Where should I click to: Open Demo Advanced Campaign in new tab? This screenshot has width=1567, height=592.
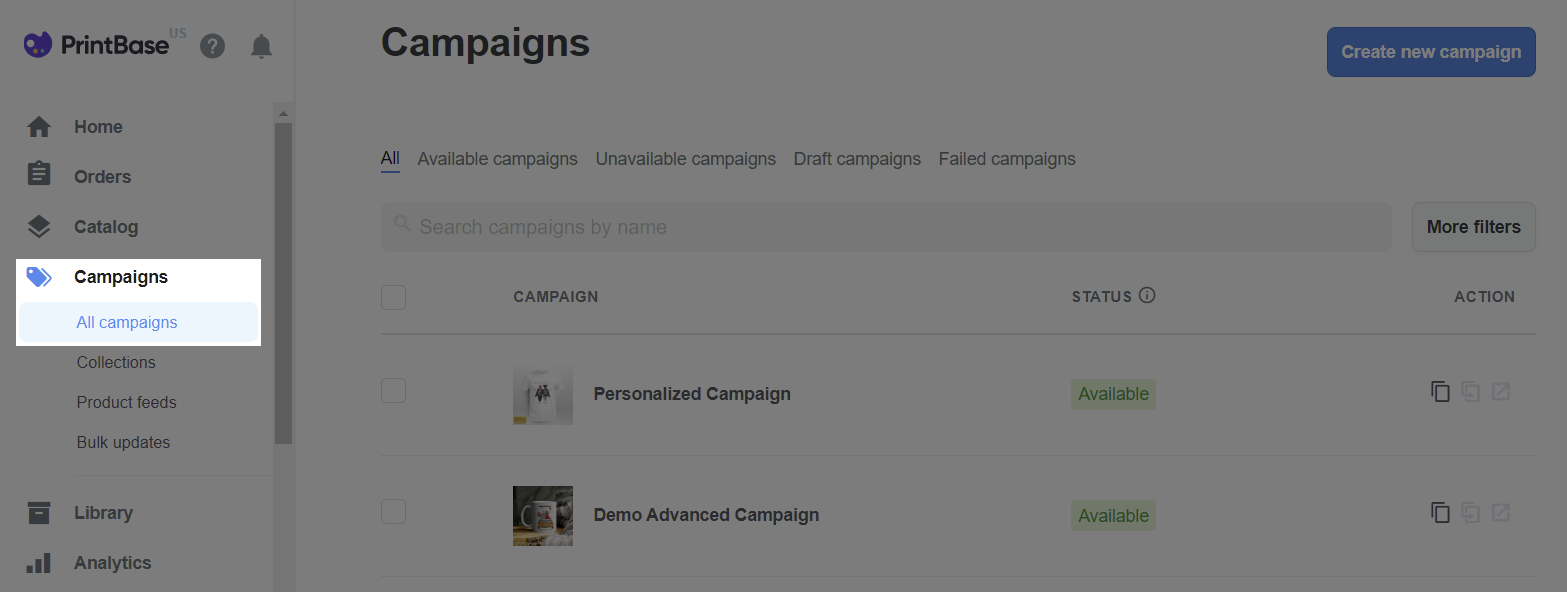tap(1501, 513)
